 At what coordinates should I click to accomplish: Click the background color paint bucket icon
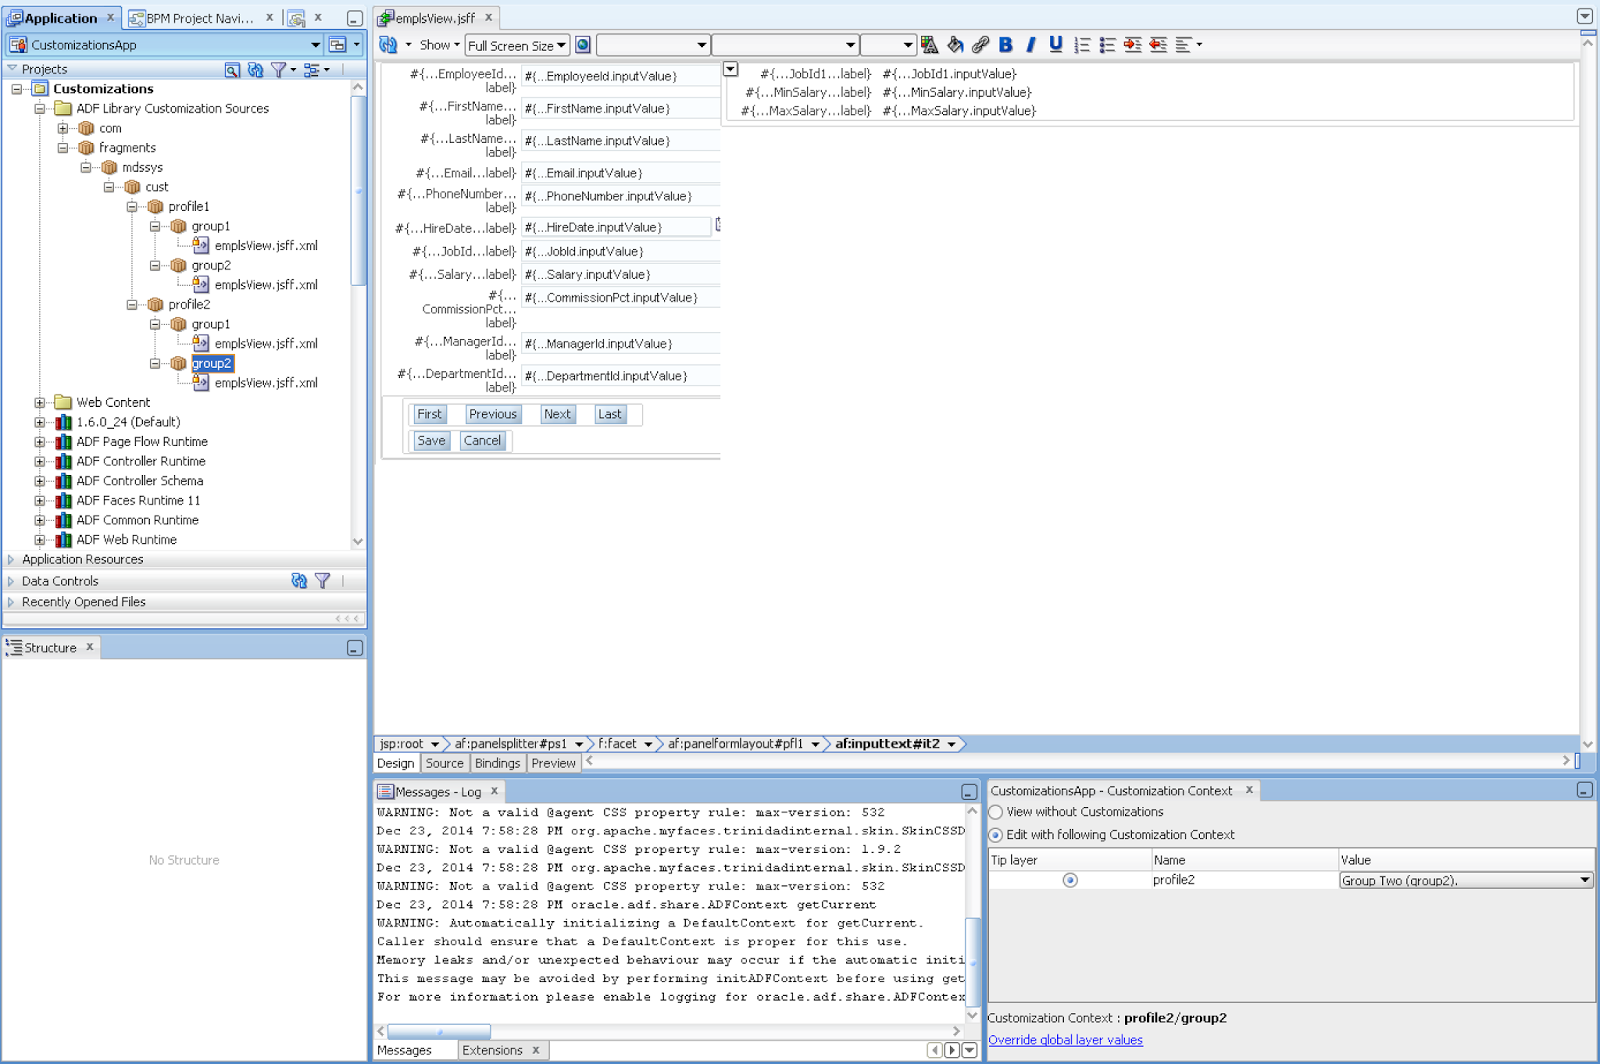(955, 45)
